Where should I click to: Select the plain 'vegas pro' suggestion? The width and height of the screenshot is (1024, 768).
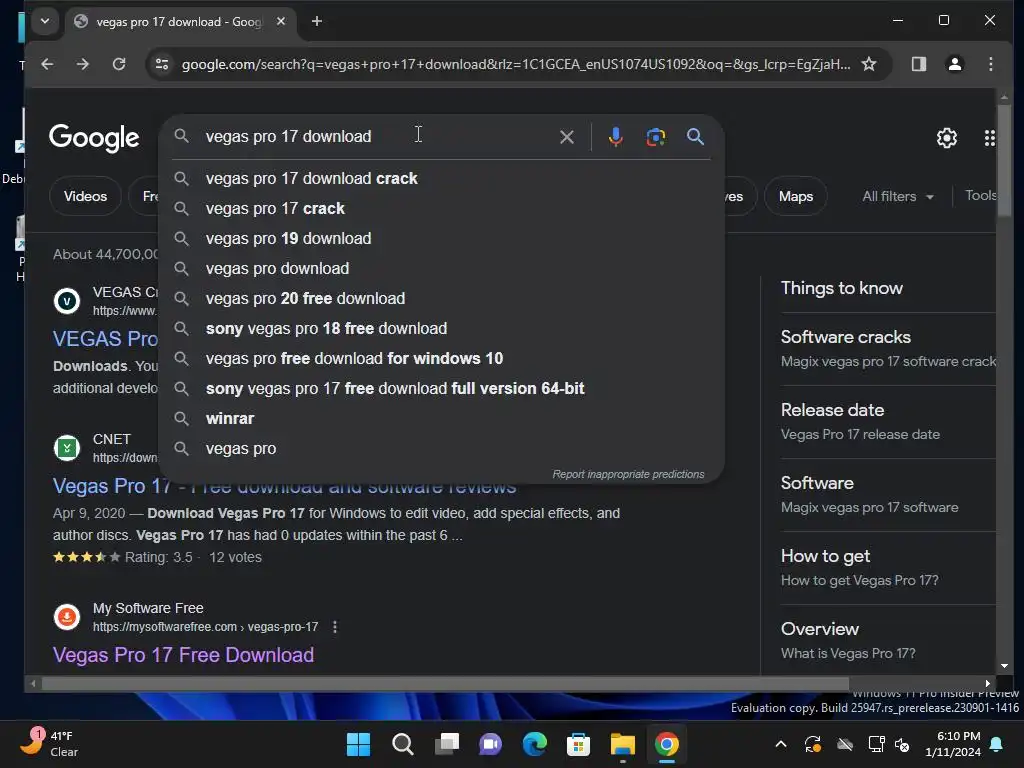pyautogui.click(x=441, y=449)
